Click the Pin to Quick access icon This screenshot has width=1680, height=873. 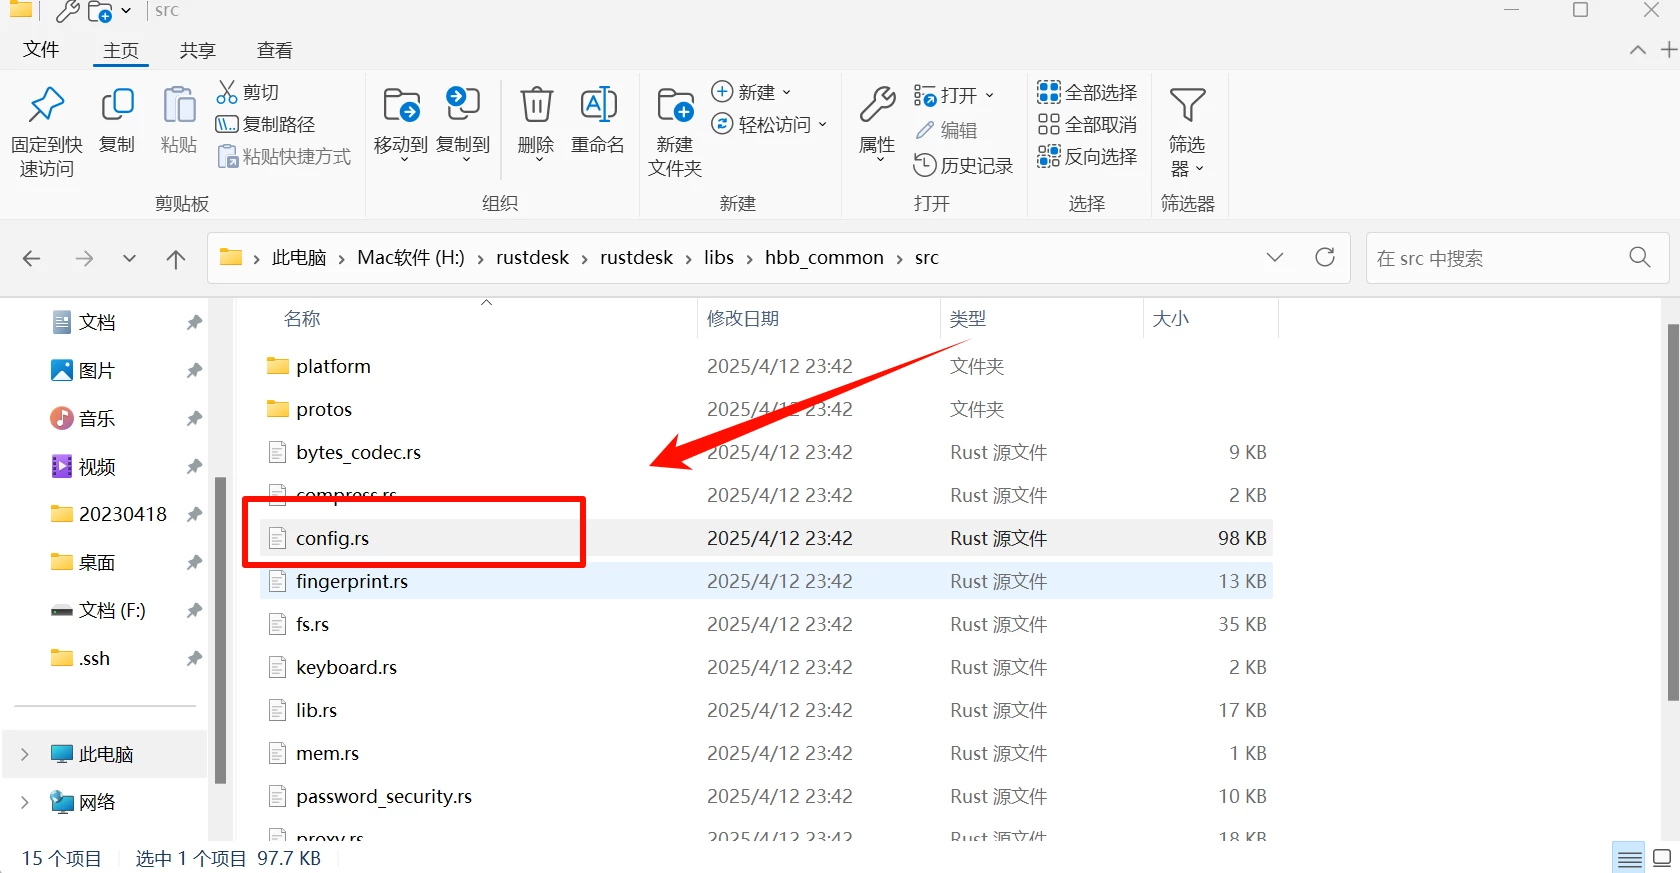pos(46,106)
